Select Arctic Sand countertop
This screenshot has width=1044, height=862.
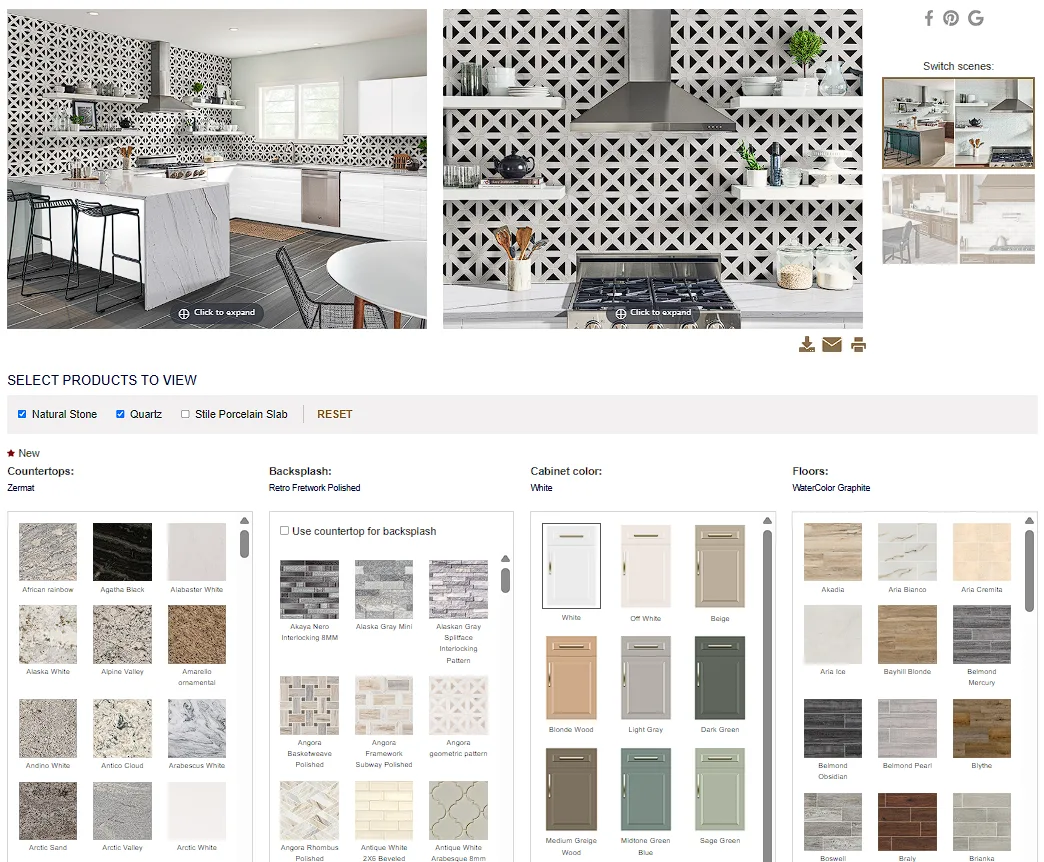coord(48,811)
